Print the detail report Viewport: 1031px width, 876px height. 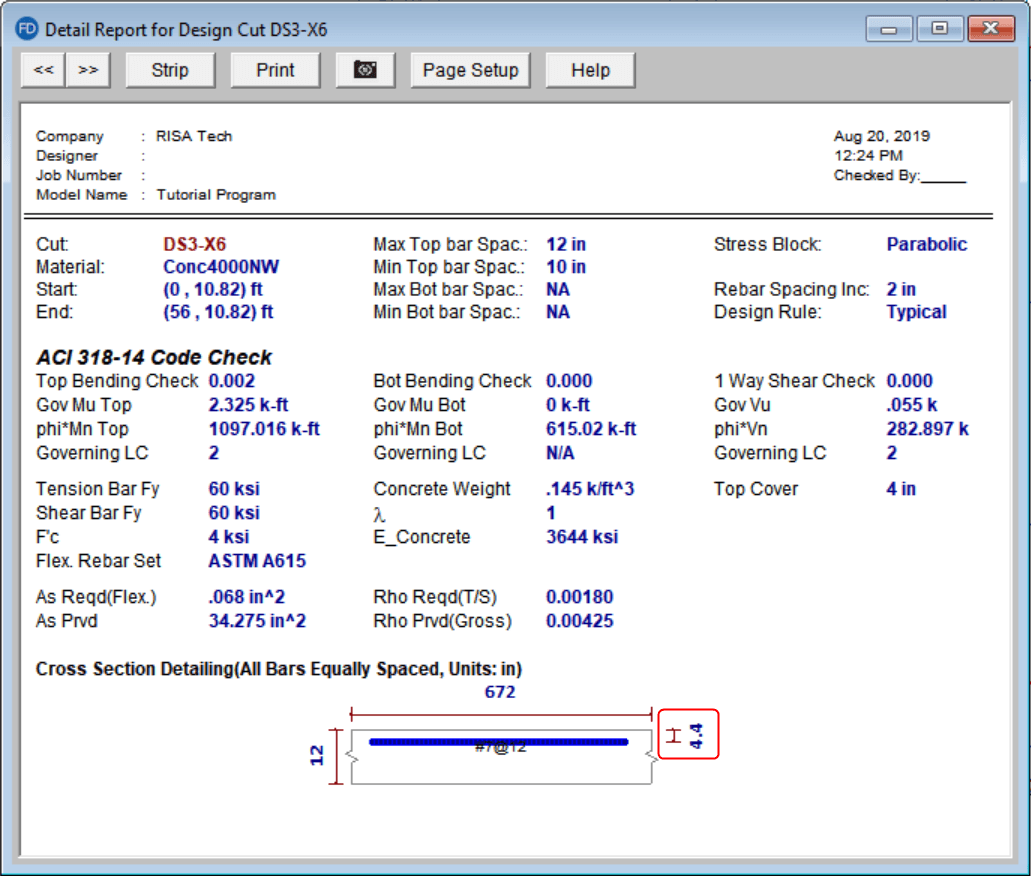[275, 70]
